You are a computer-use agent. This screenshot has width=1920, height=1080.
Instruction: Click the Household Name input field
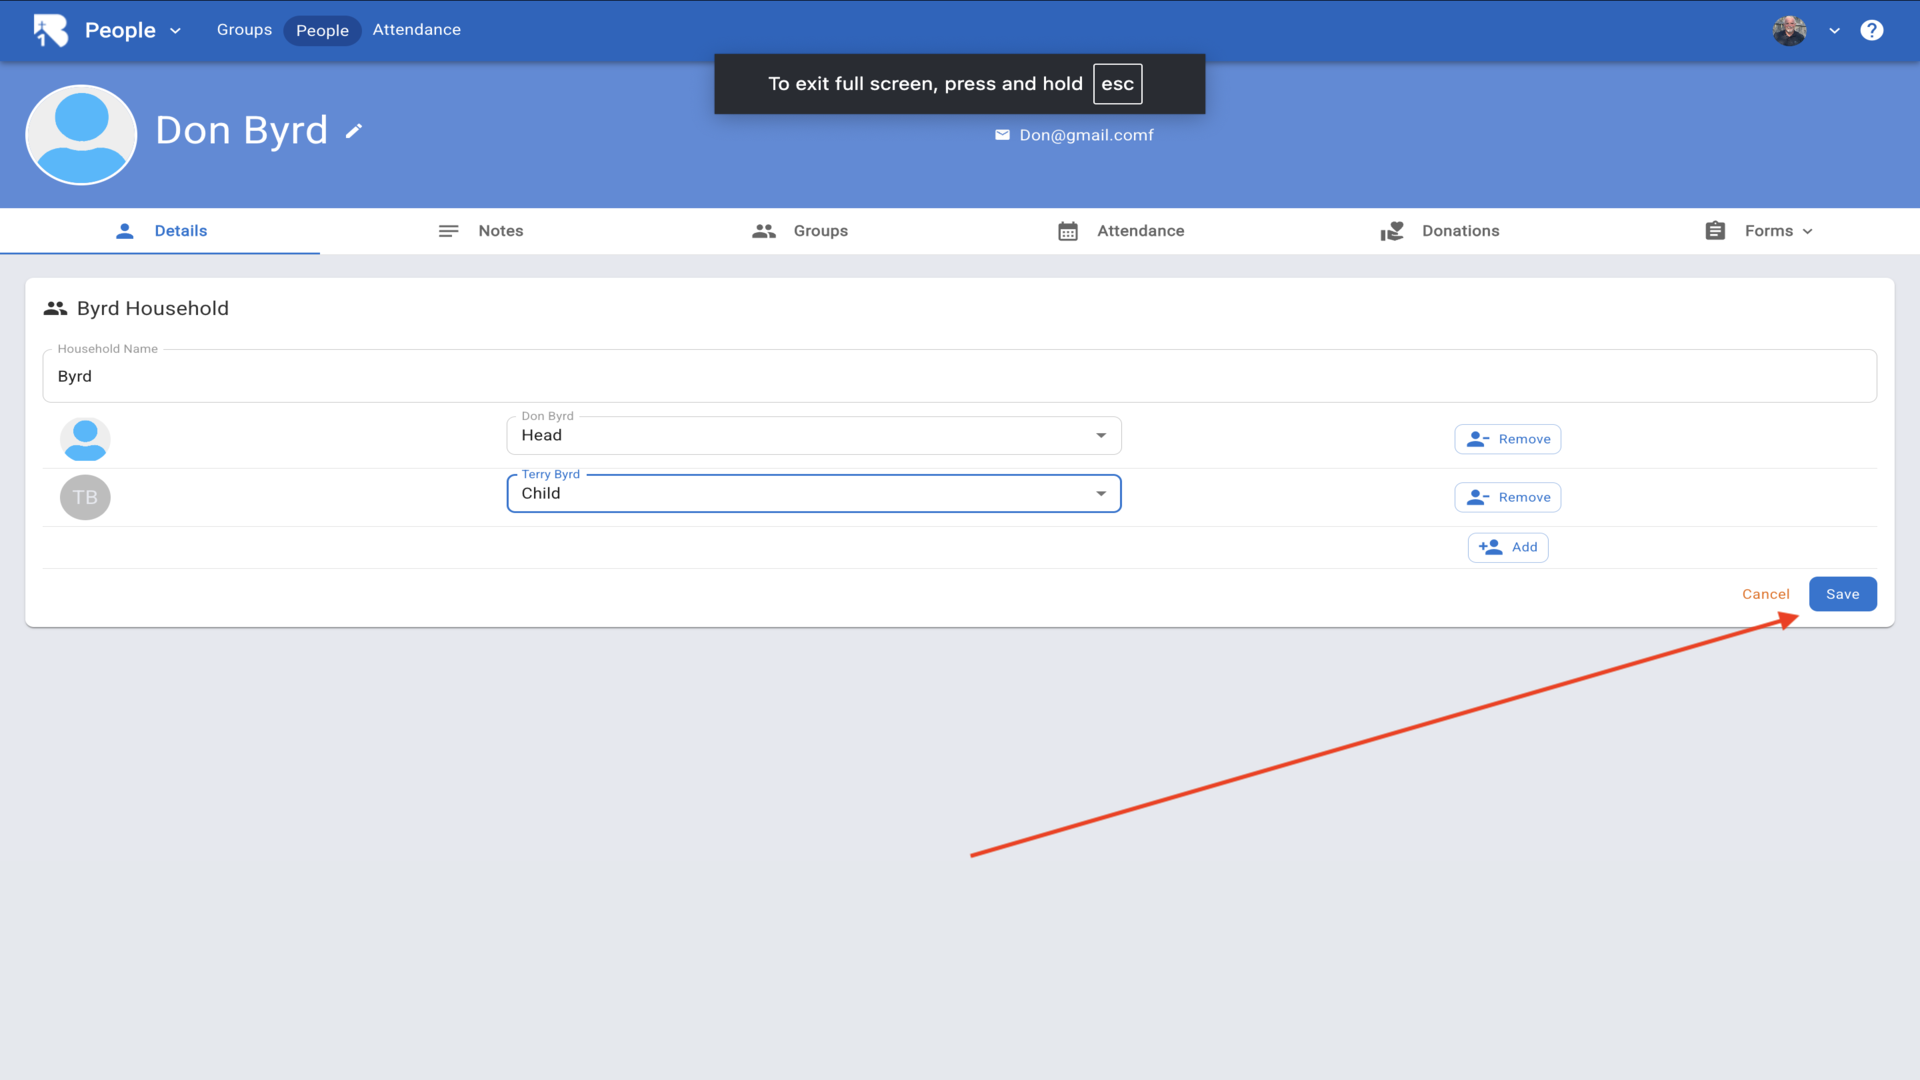click(x=958, y=377)
